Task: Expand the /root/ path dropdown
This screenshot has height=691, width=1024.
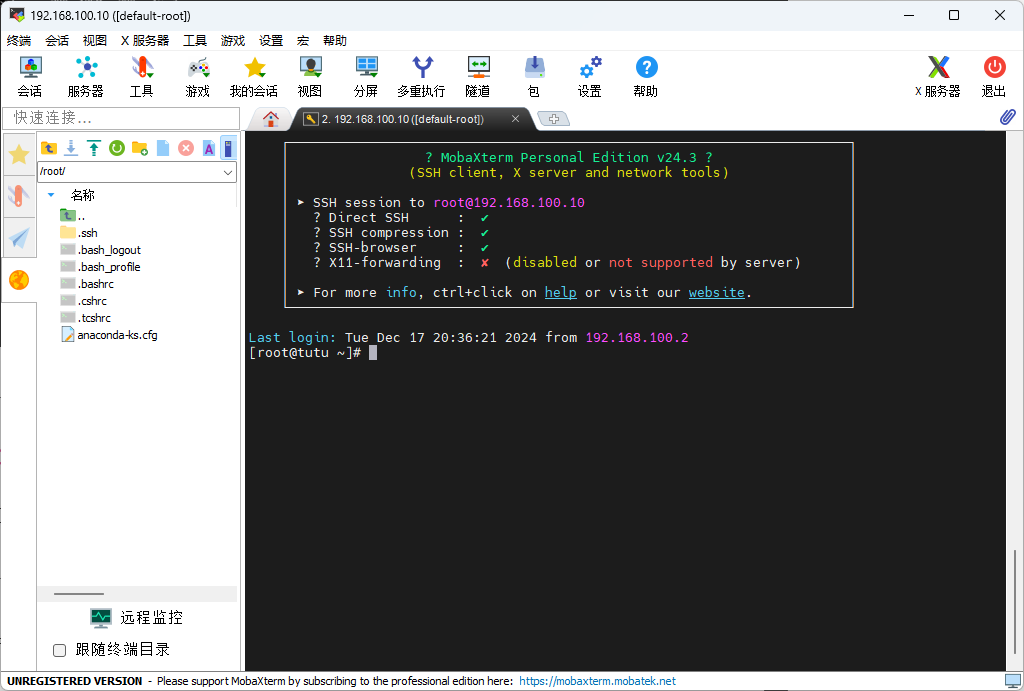Action: pyautogui.click(x=228, y=172)
